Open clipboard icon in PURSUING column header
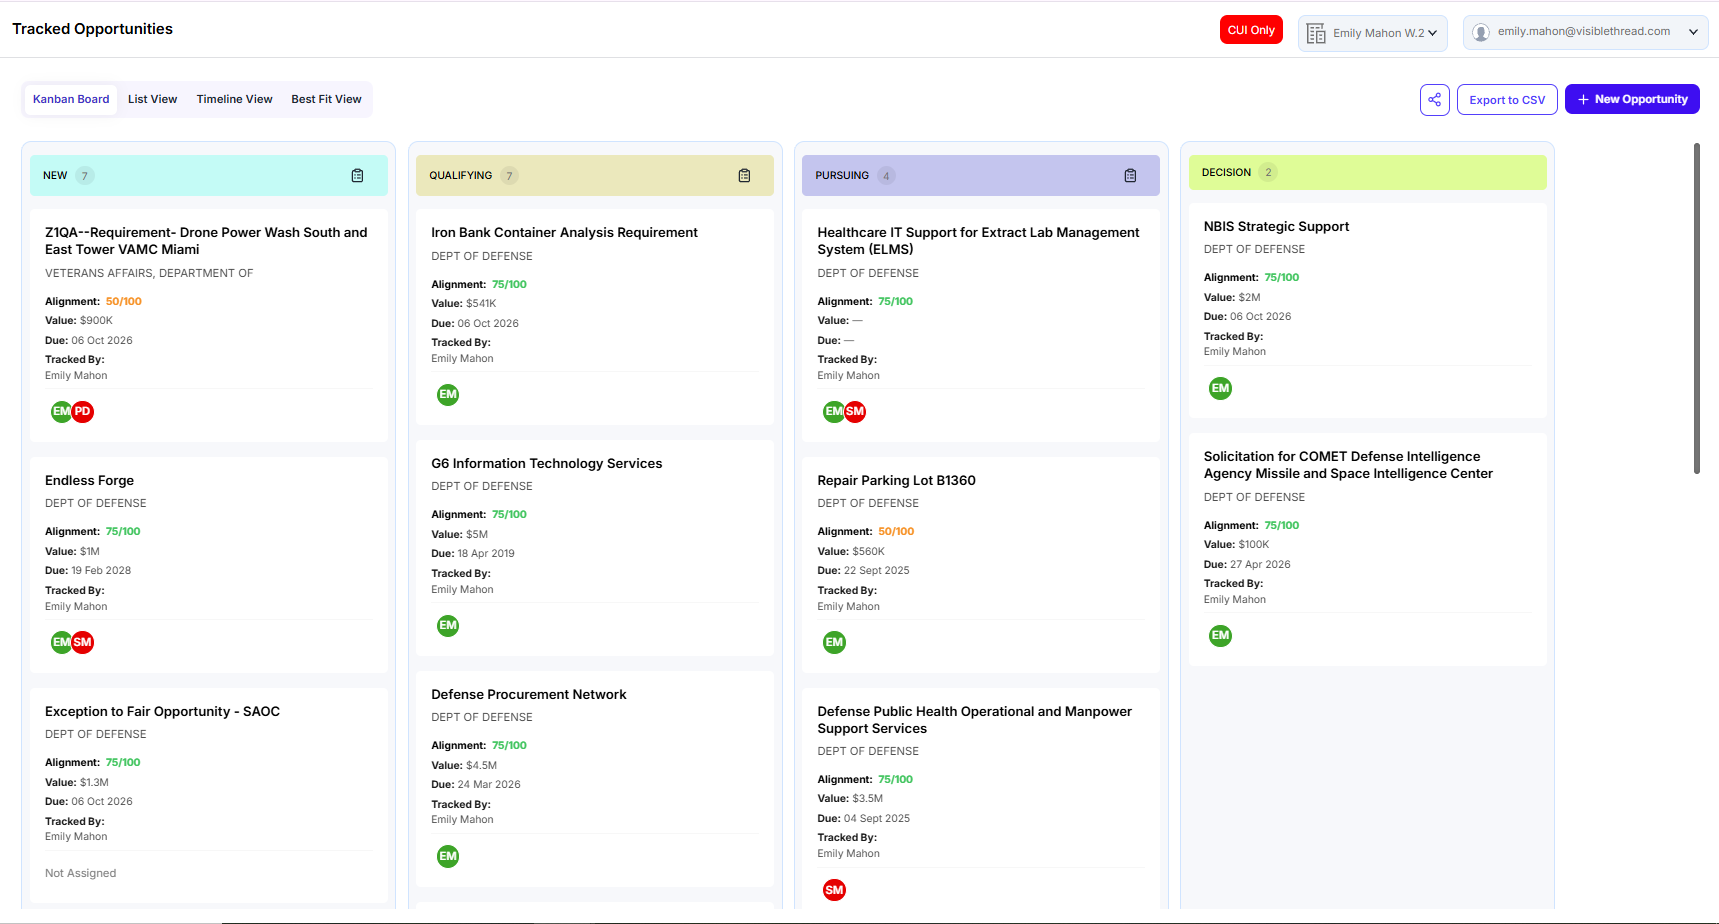Viewport: 1719px width, 924px height. (x=1130, y=176)
